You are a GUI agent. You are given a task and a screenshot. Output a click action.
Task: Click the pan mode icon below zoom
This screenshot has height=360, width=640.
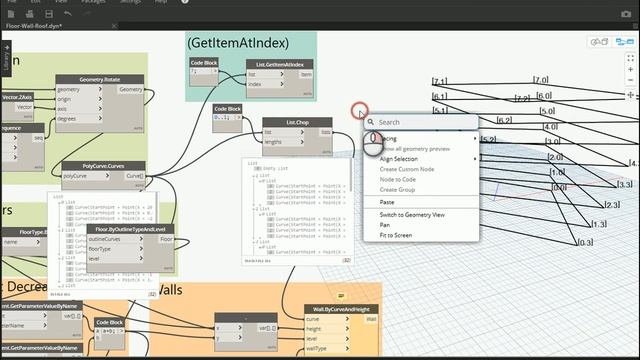point(631,95)
